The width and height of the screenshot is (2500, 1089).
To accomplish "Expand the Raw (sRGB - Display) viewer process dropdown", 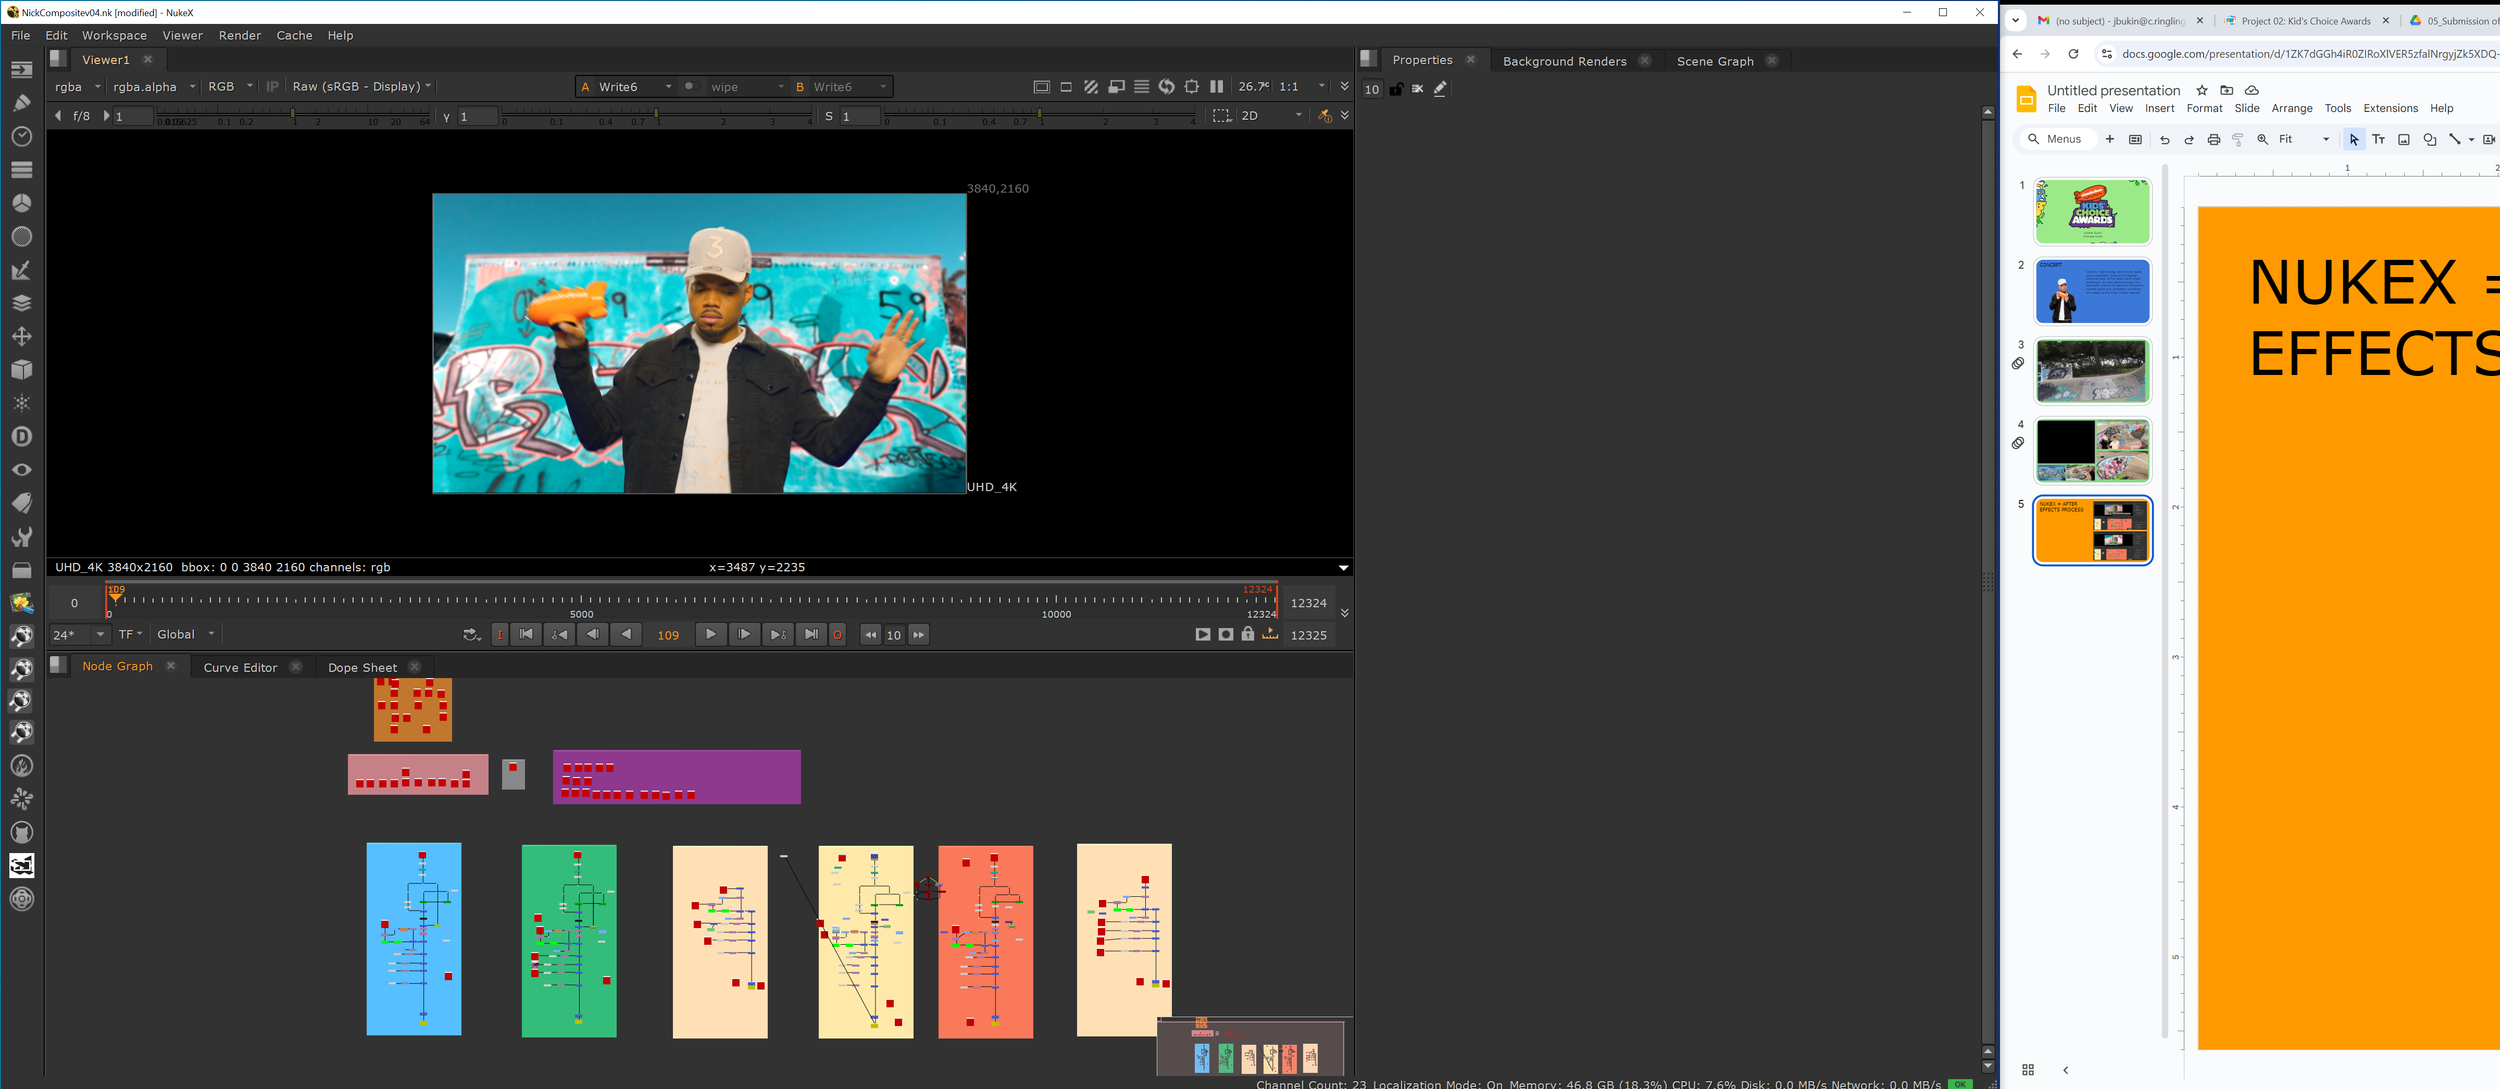I will click(x=361, y=87).
